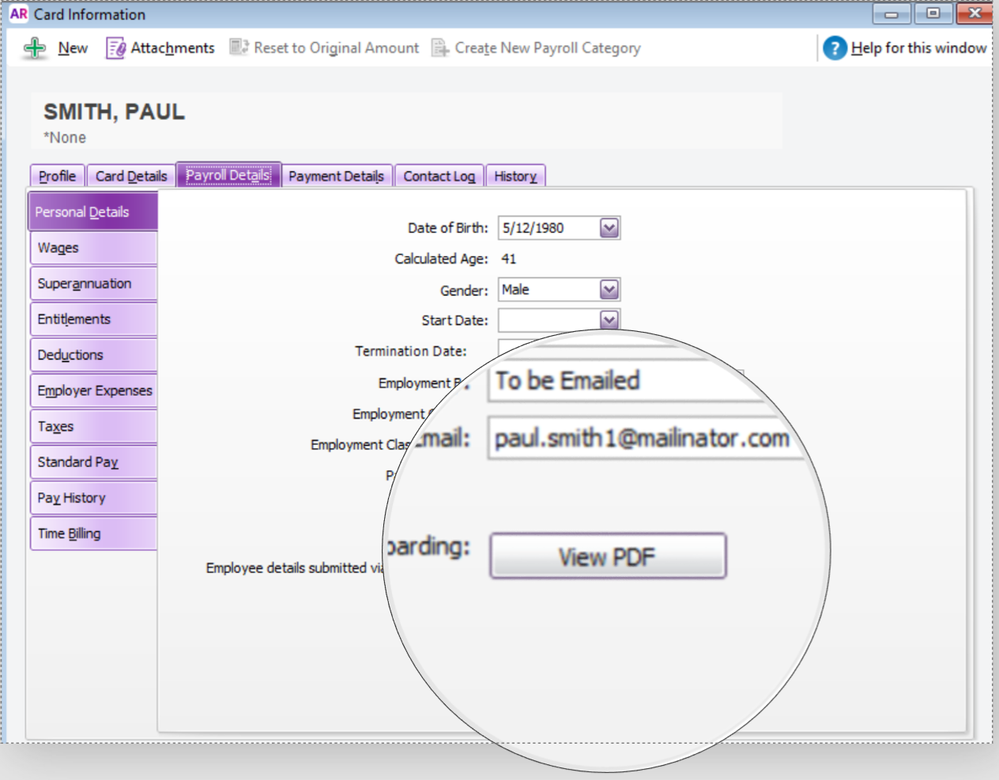
Task: Click the AR application icon in title bar
Action: click(x=18, y=14)
